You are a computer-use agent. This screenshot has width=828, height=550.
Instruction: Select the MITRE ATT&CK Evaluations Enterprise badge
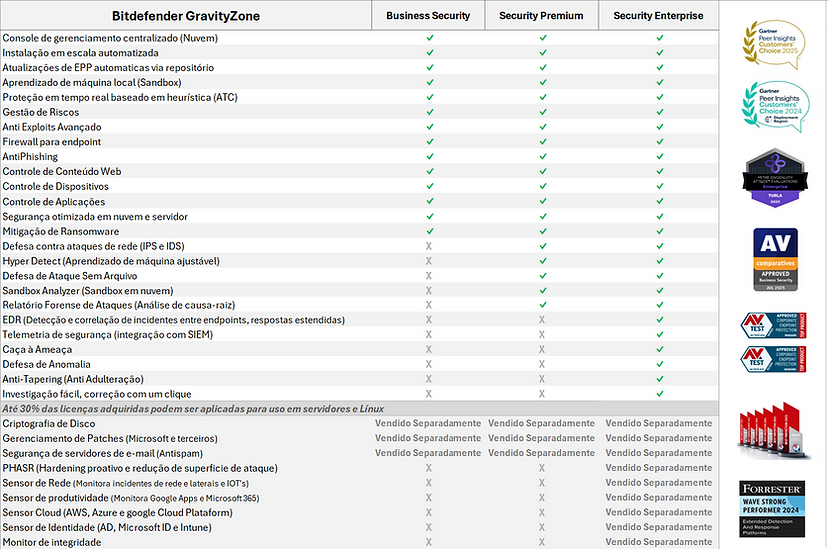775,177
